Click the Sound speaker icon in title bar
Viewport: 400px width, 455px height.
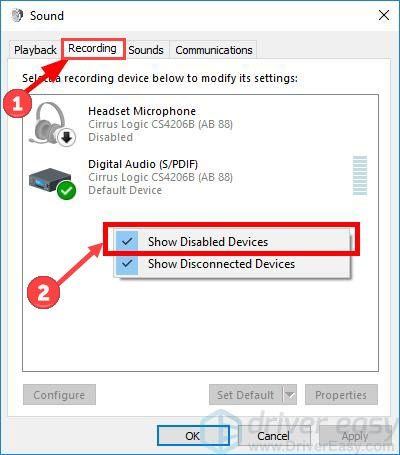(x=17, y=16)
